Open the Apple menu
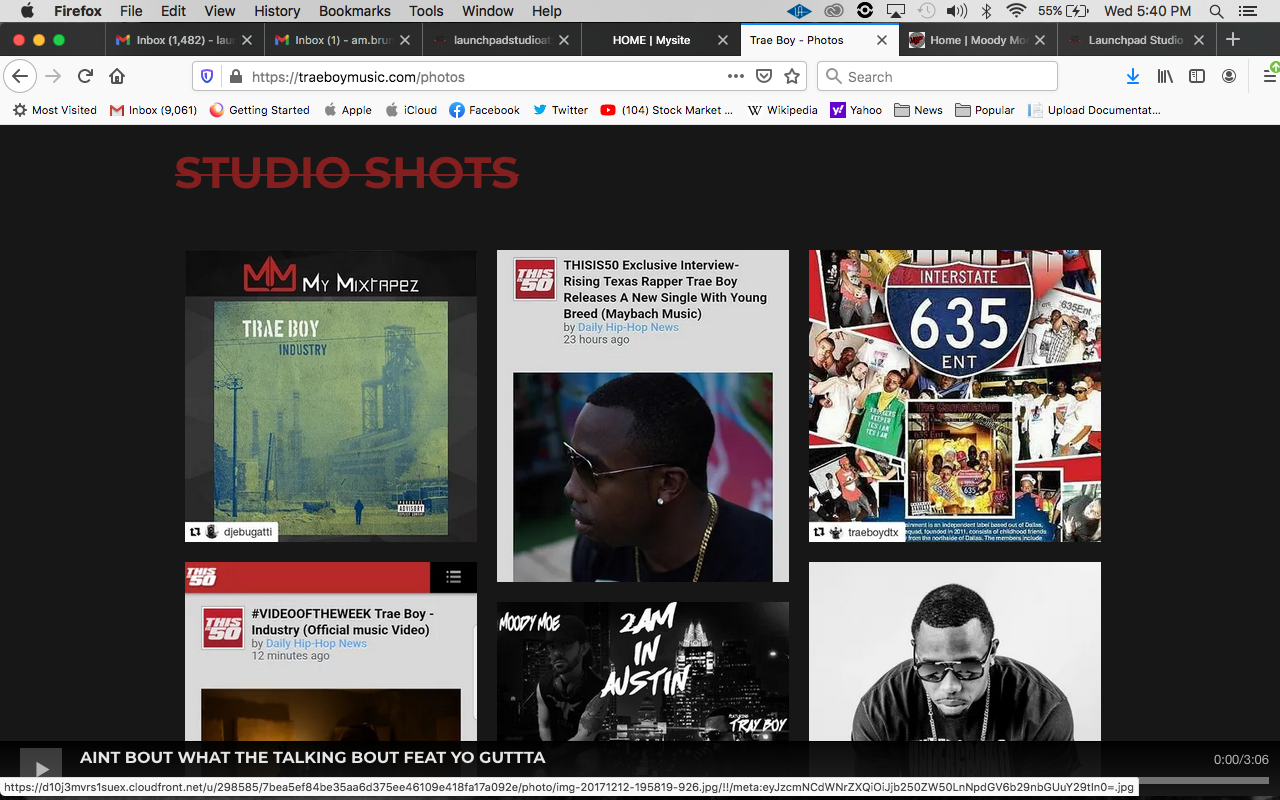 [27, 11]
